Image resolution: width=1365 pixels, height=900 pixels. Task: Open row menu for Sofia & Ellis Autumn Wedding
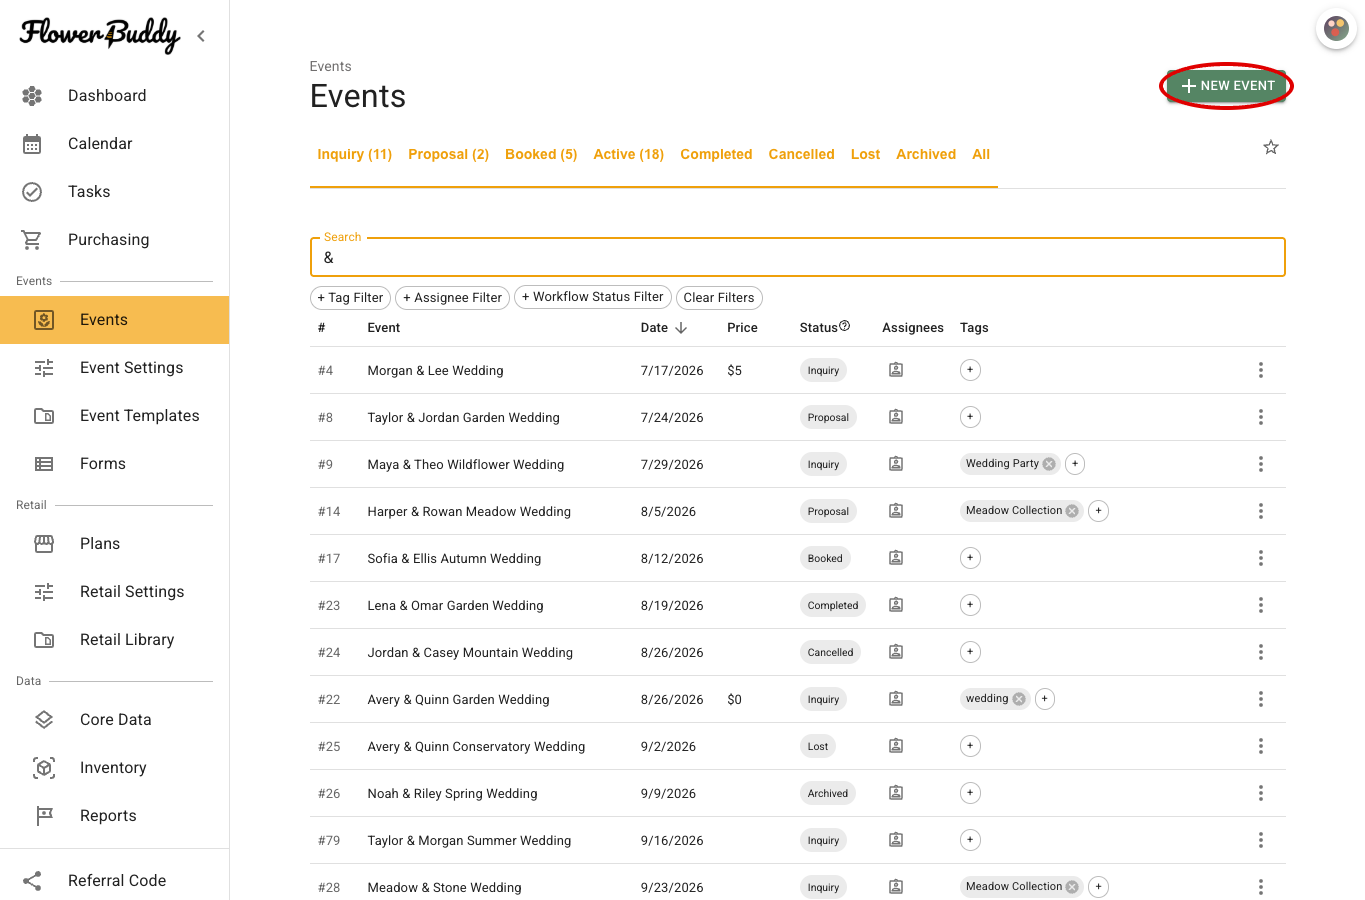1261,558
